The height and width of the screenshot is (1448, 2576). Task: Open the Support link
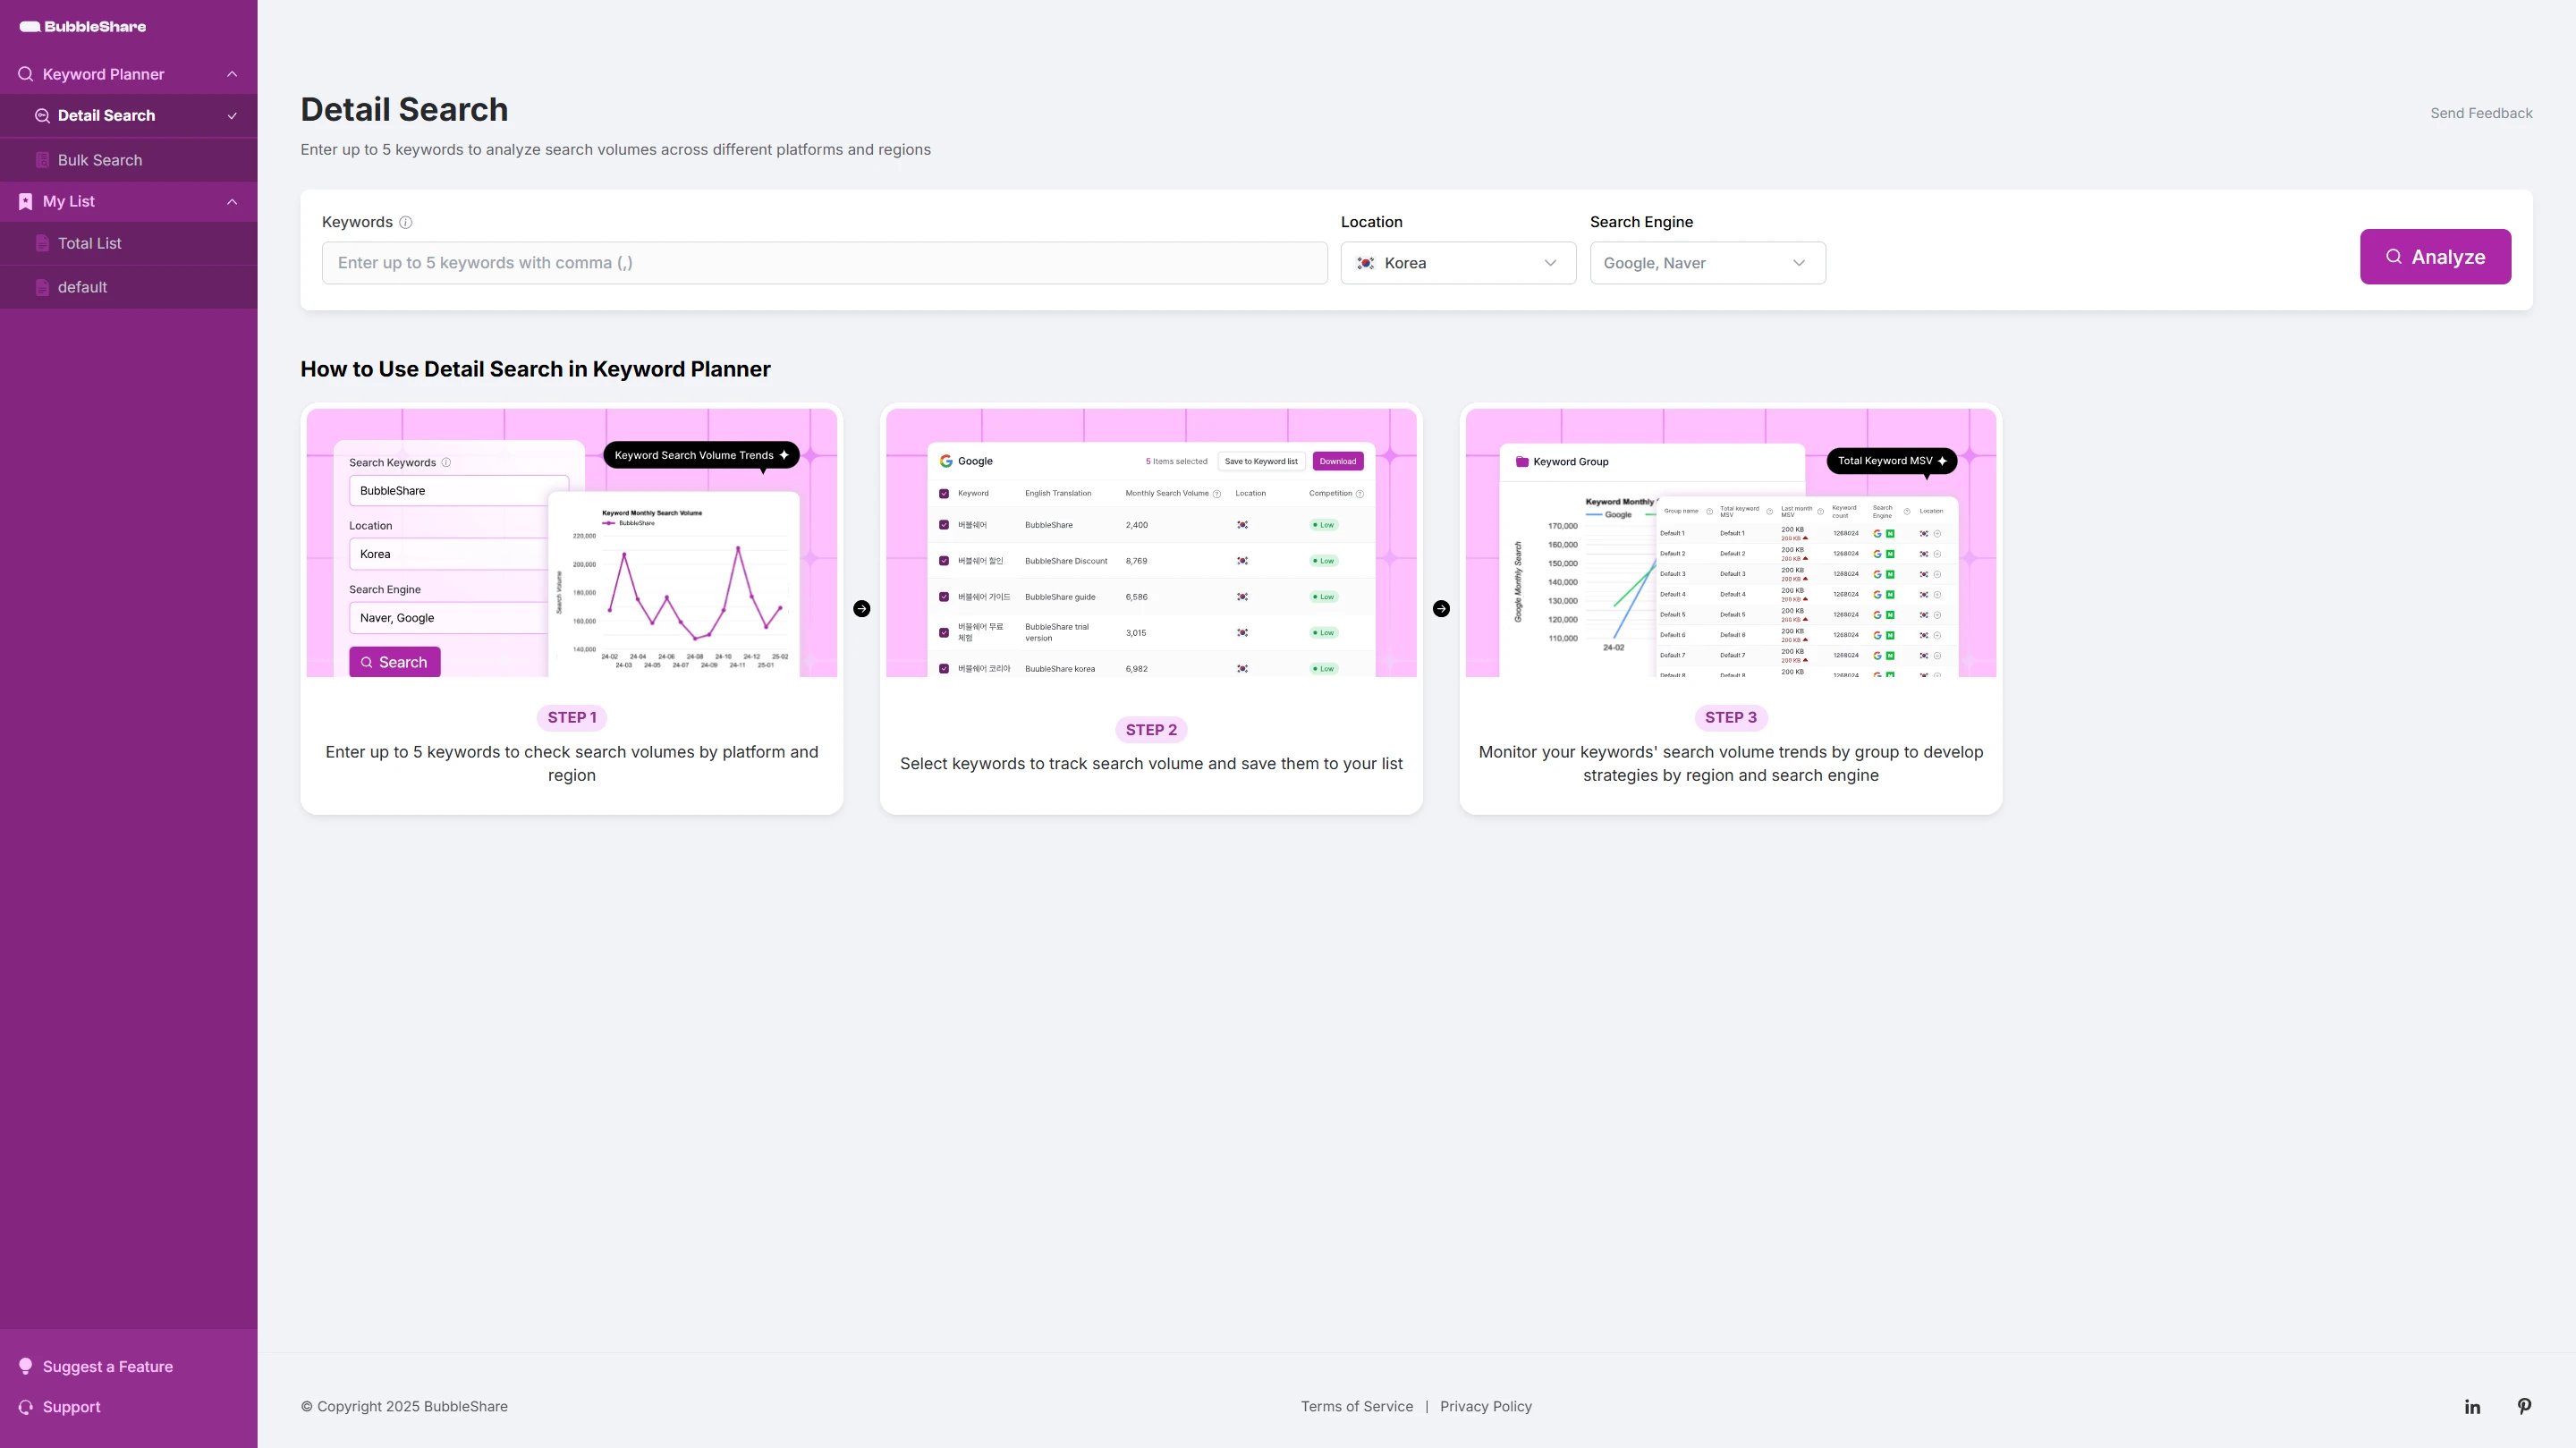pyautogui.click(x=71, y=1406)
